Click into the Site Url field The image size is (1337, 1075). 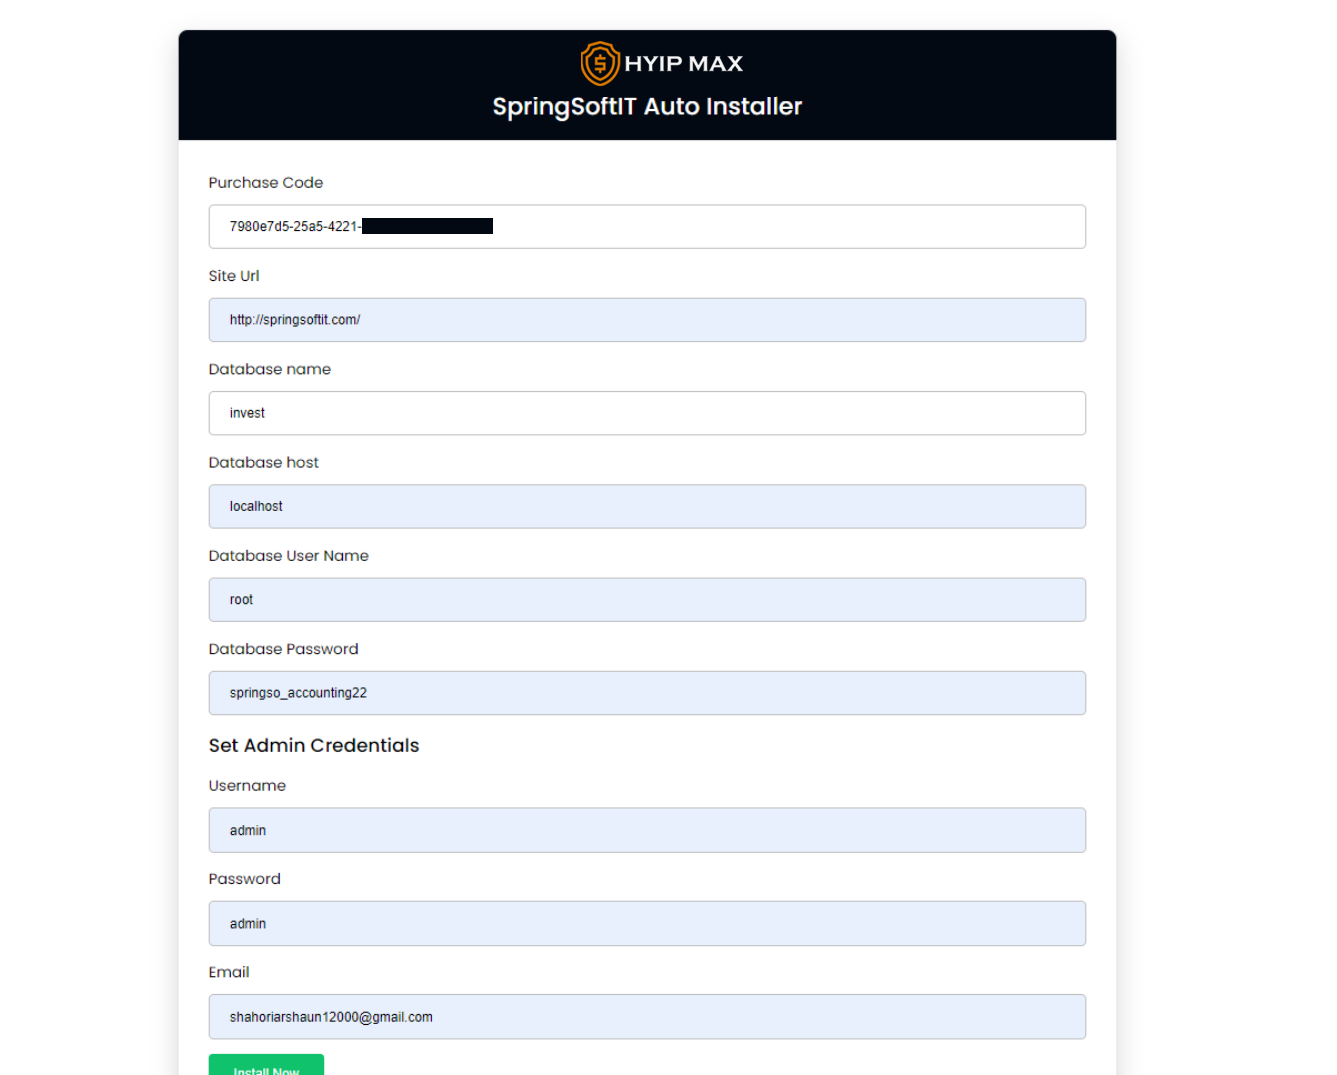click(647, 320)
